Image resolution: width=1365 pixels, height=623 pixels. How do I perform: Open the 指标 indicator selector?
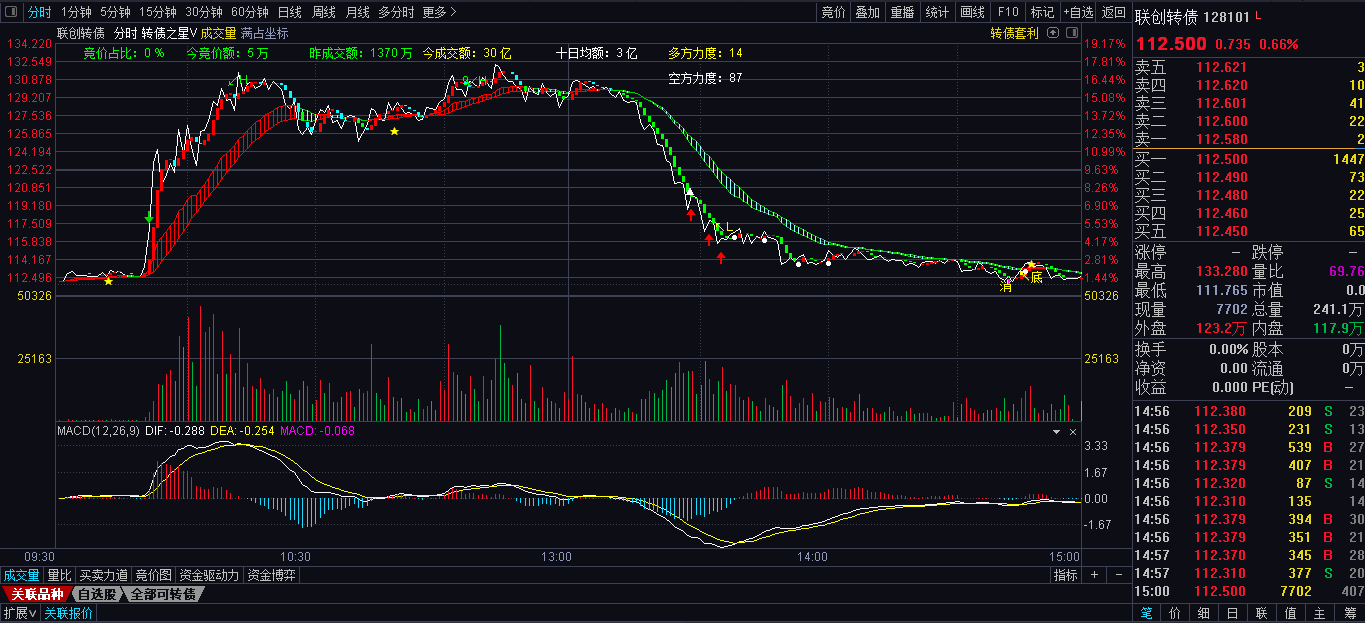(1066, 575)
